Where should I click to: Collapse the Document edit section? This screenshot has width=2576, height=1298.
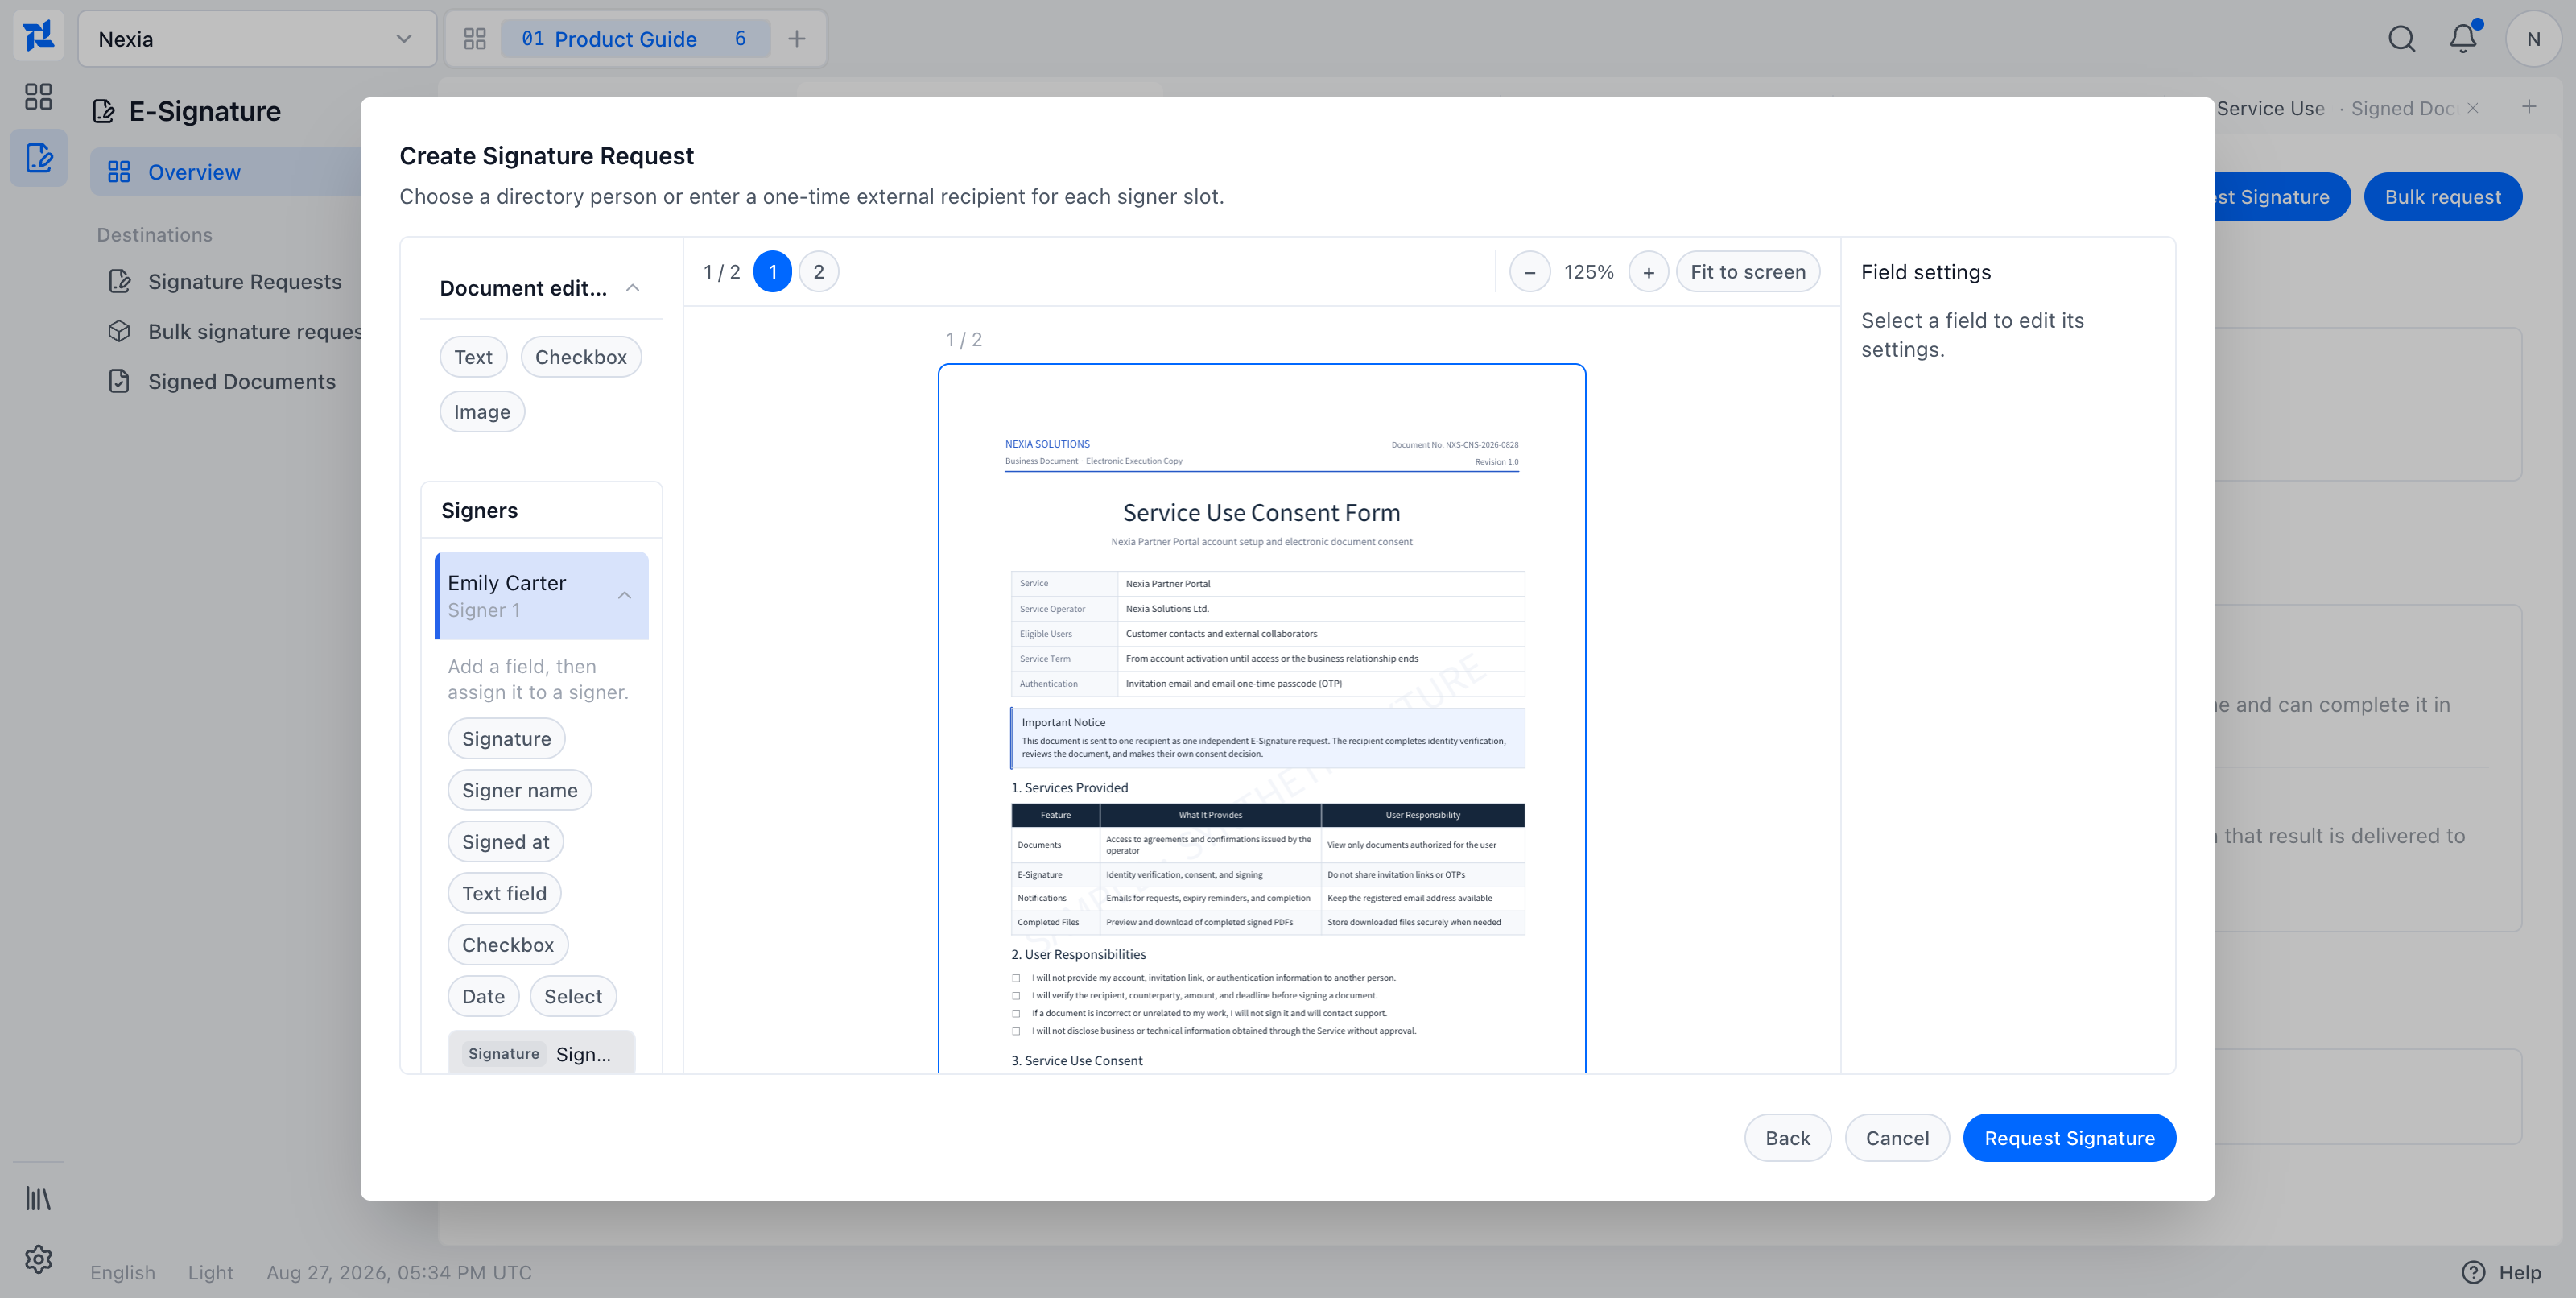632,288
